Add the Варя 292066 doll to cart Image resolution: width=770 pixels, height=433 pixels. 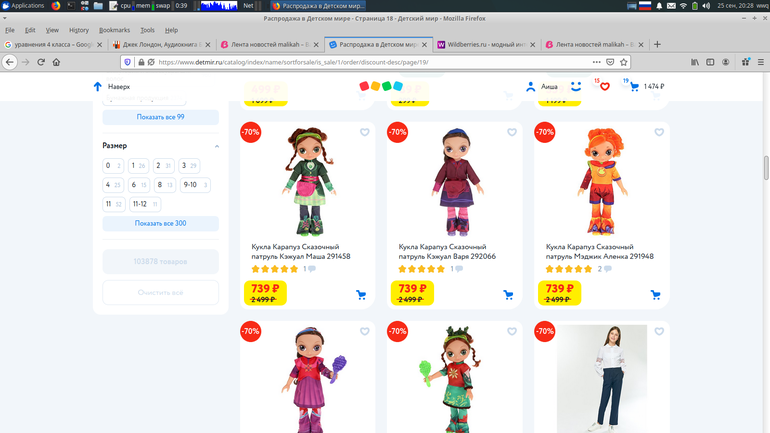click(508, 295)
